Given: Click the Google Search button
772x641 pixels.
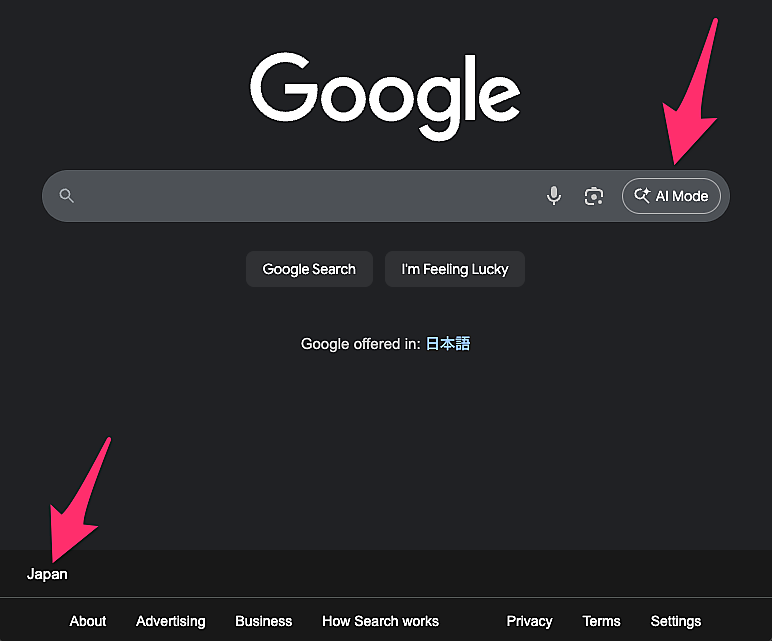Looking at the screenshot, I should [309, 269].
